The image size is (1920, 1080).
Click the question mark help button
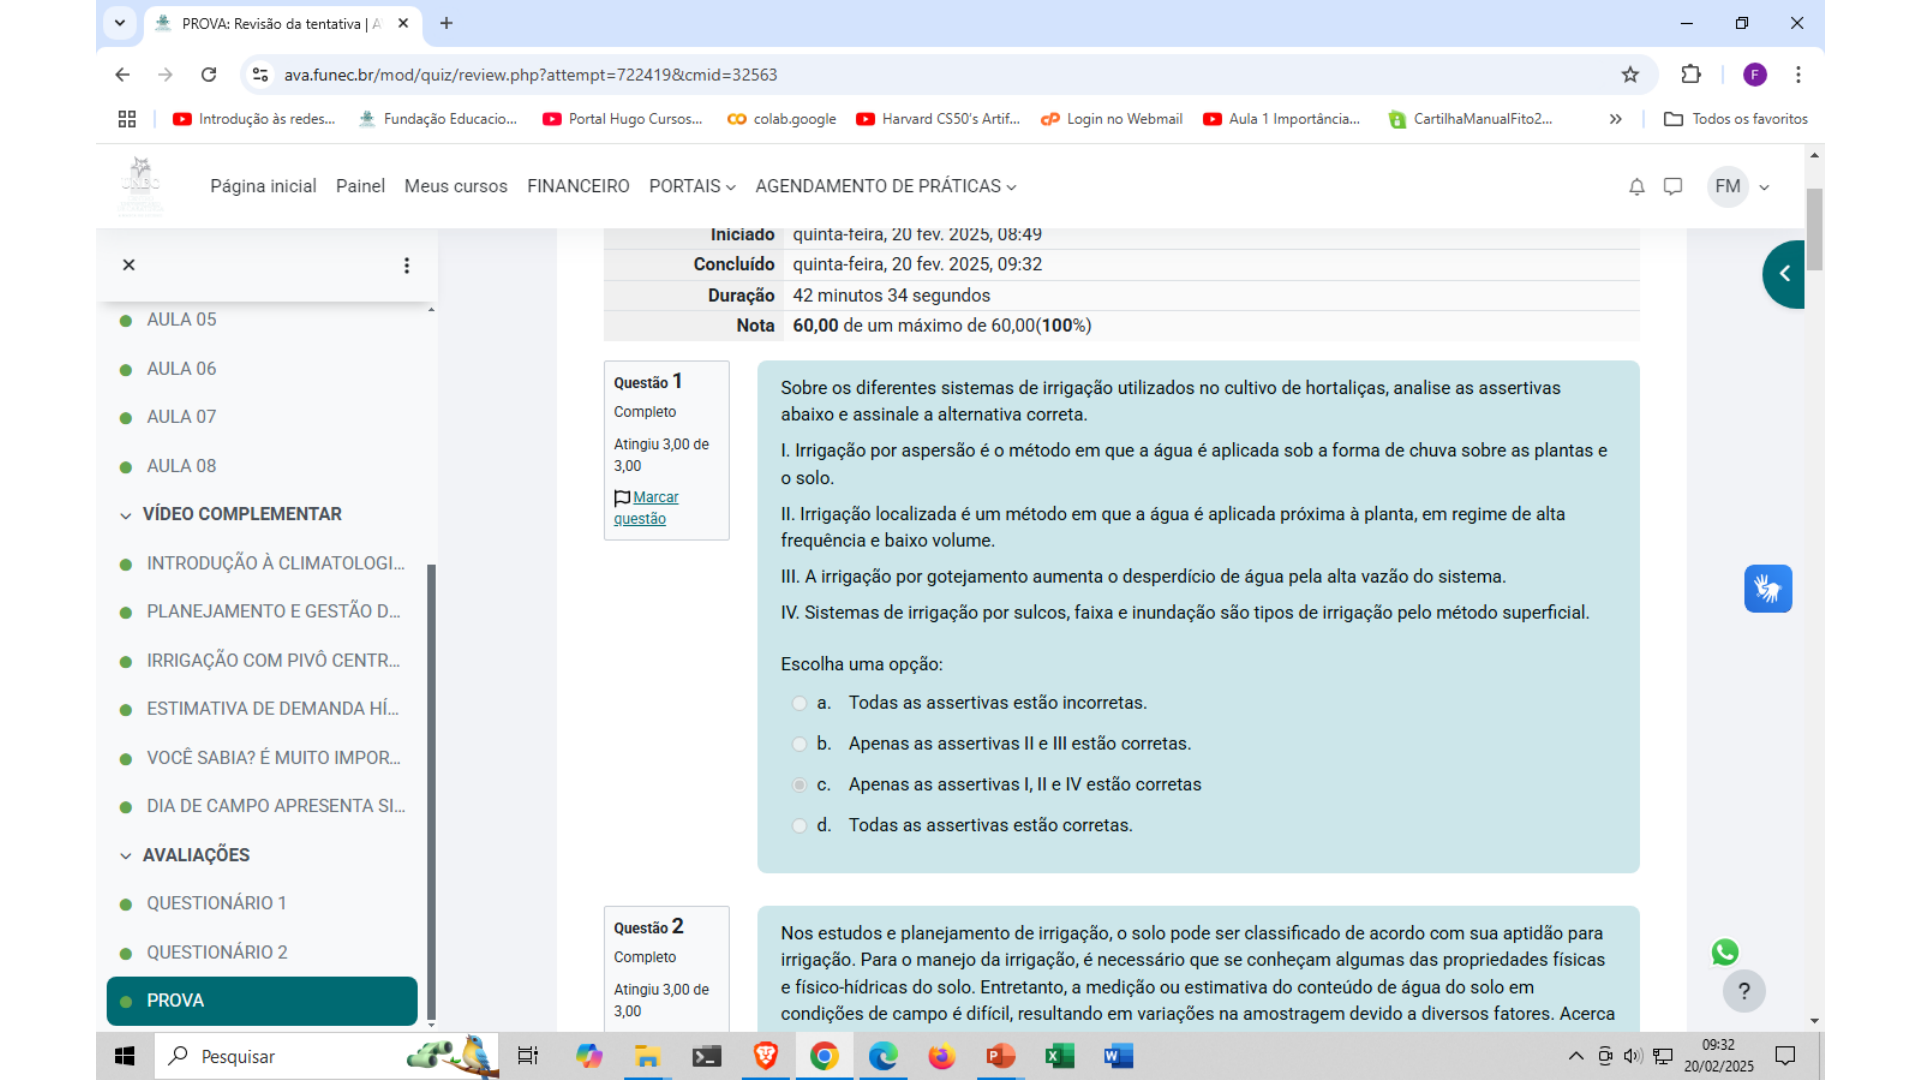tap(1744, 991)
